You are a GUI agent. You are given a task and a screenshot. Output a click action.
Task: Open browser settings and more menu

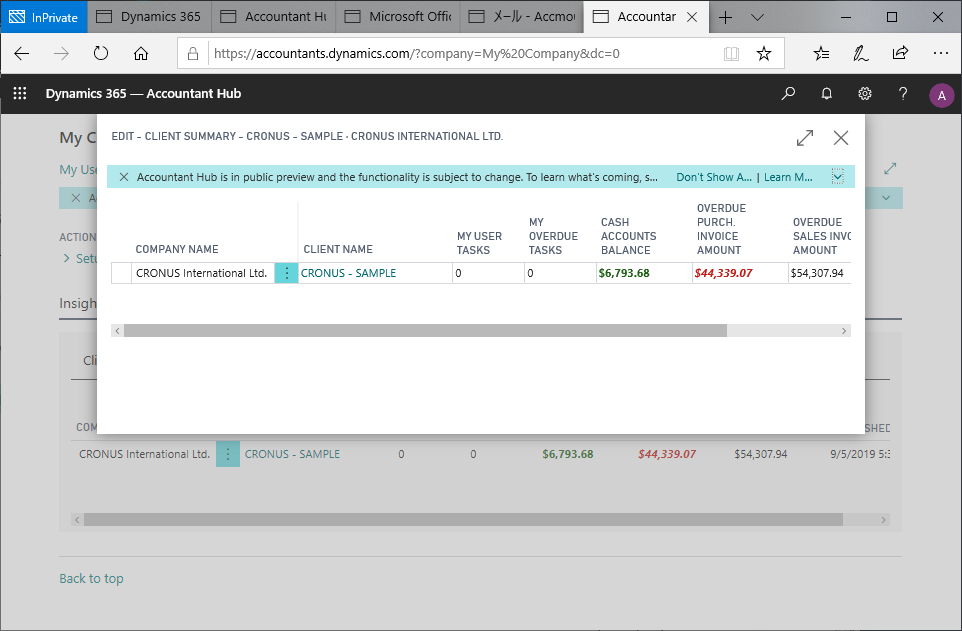941,53
